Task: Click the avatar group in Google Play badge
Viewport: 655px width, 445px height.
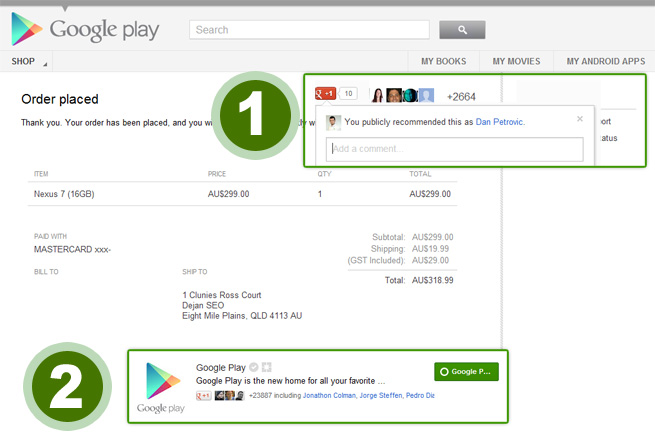Action: point(229,395)
